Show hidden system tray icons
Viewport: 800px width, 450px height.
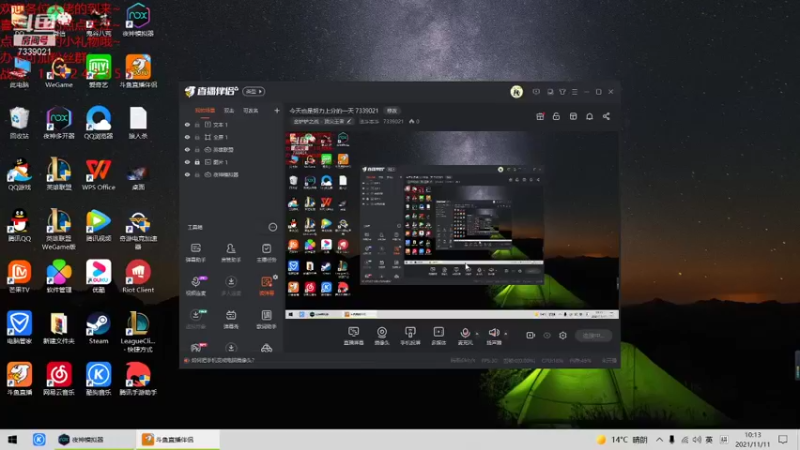point(660,439)
